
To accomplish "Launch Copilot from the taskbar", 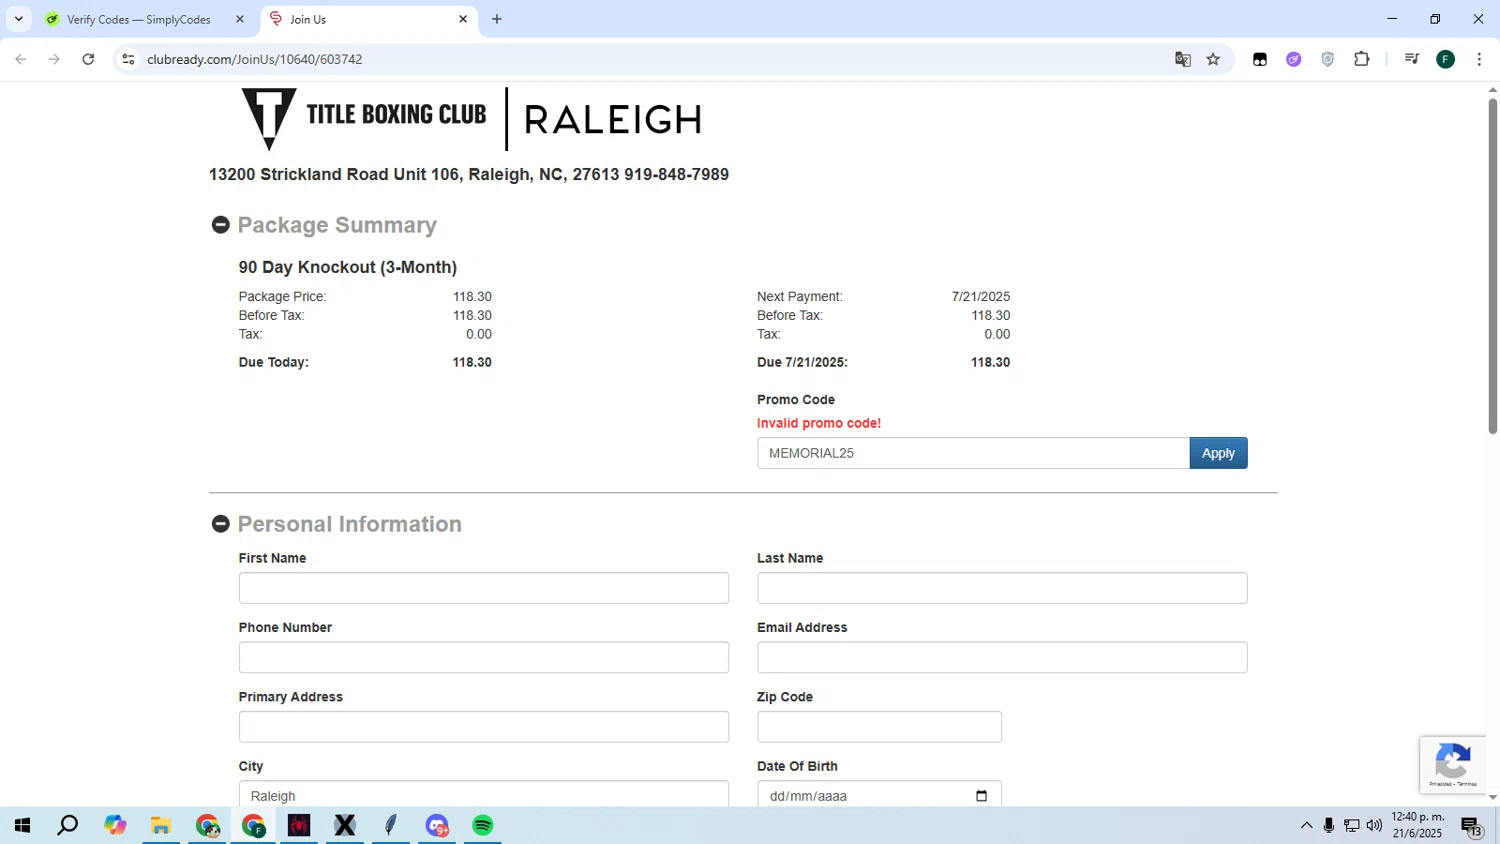I will (115, 825).
